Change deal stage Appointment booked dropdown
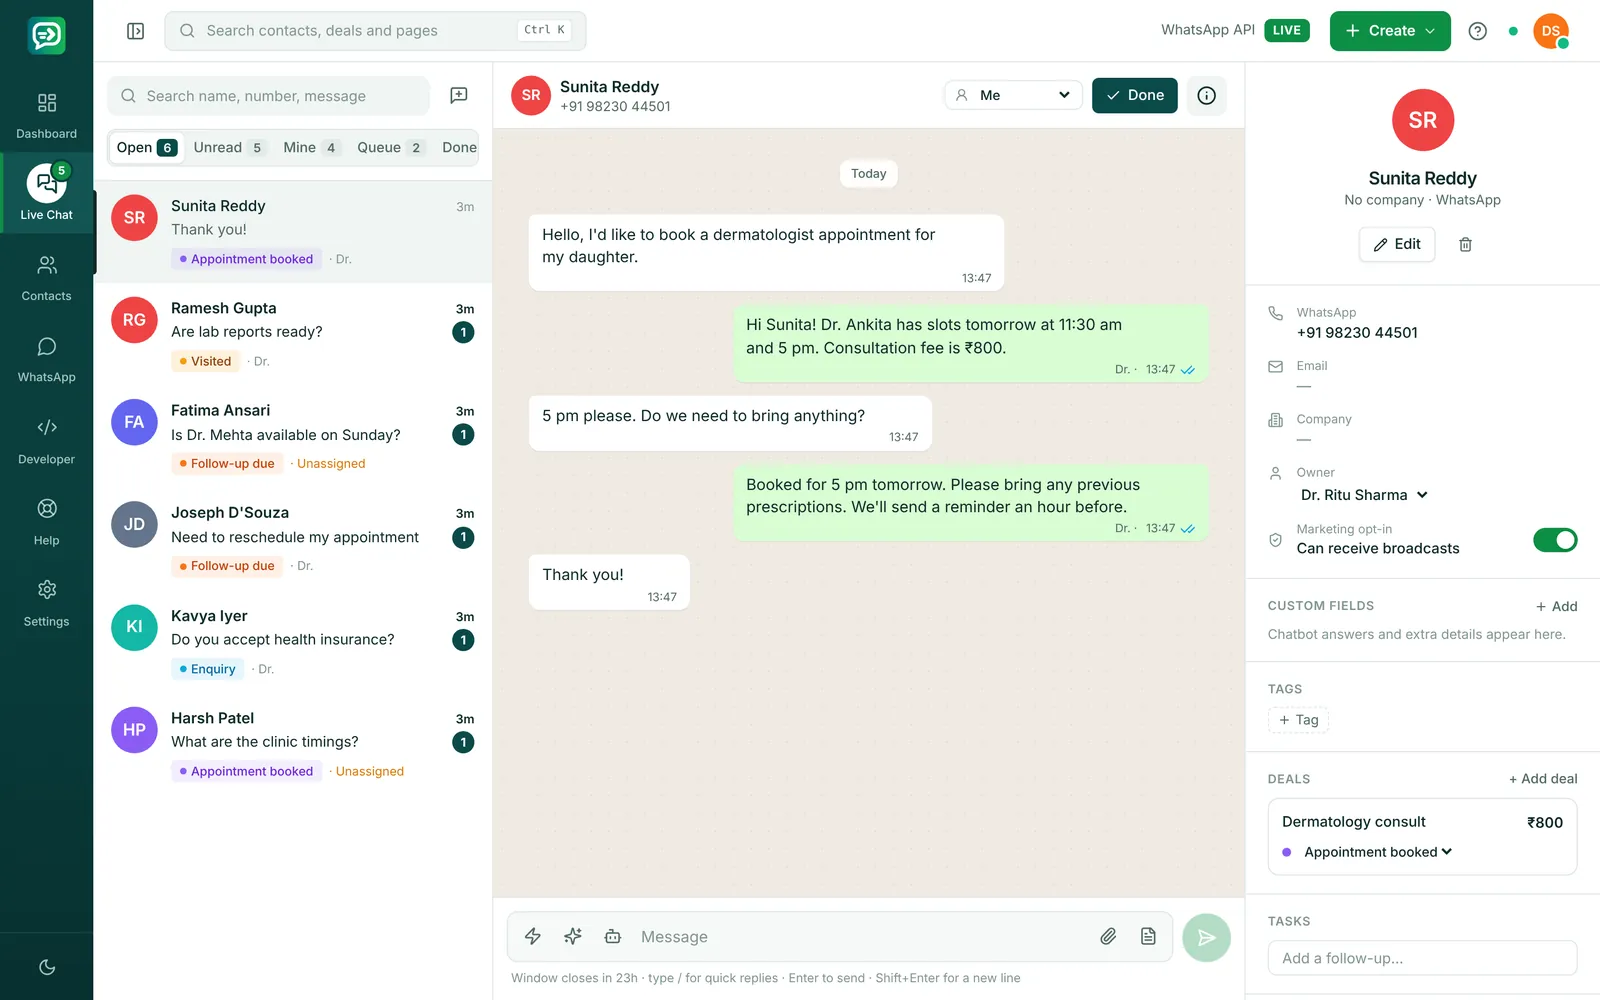 coord(1377,852)
